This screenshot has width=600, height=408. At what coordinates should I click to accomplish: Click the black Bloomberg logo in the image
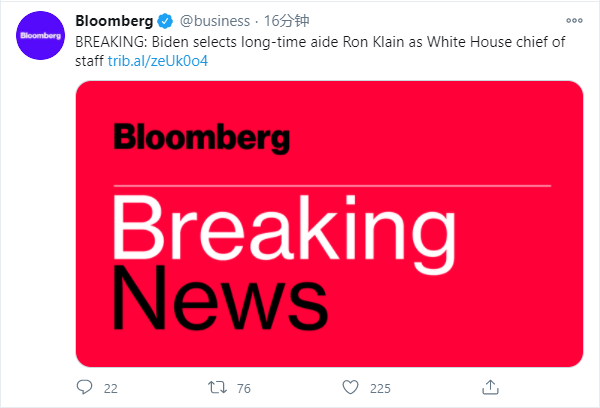pyautogui.click(x=201, y=138)
